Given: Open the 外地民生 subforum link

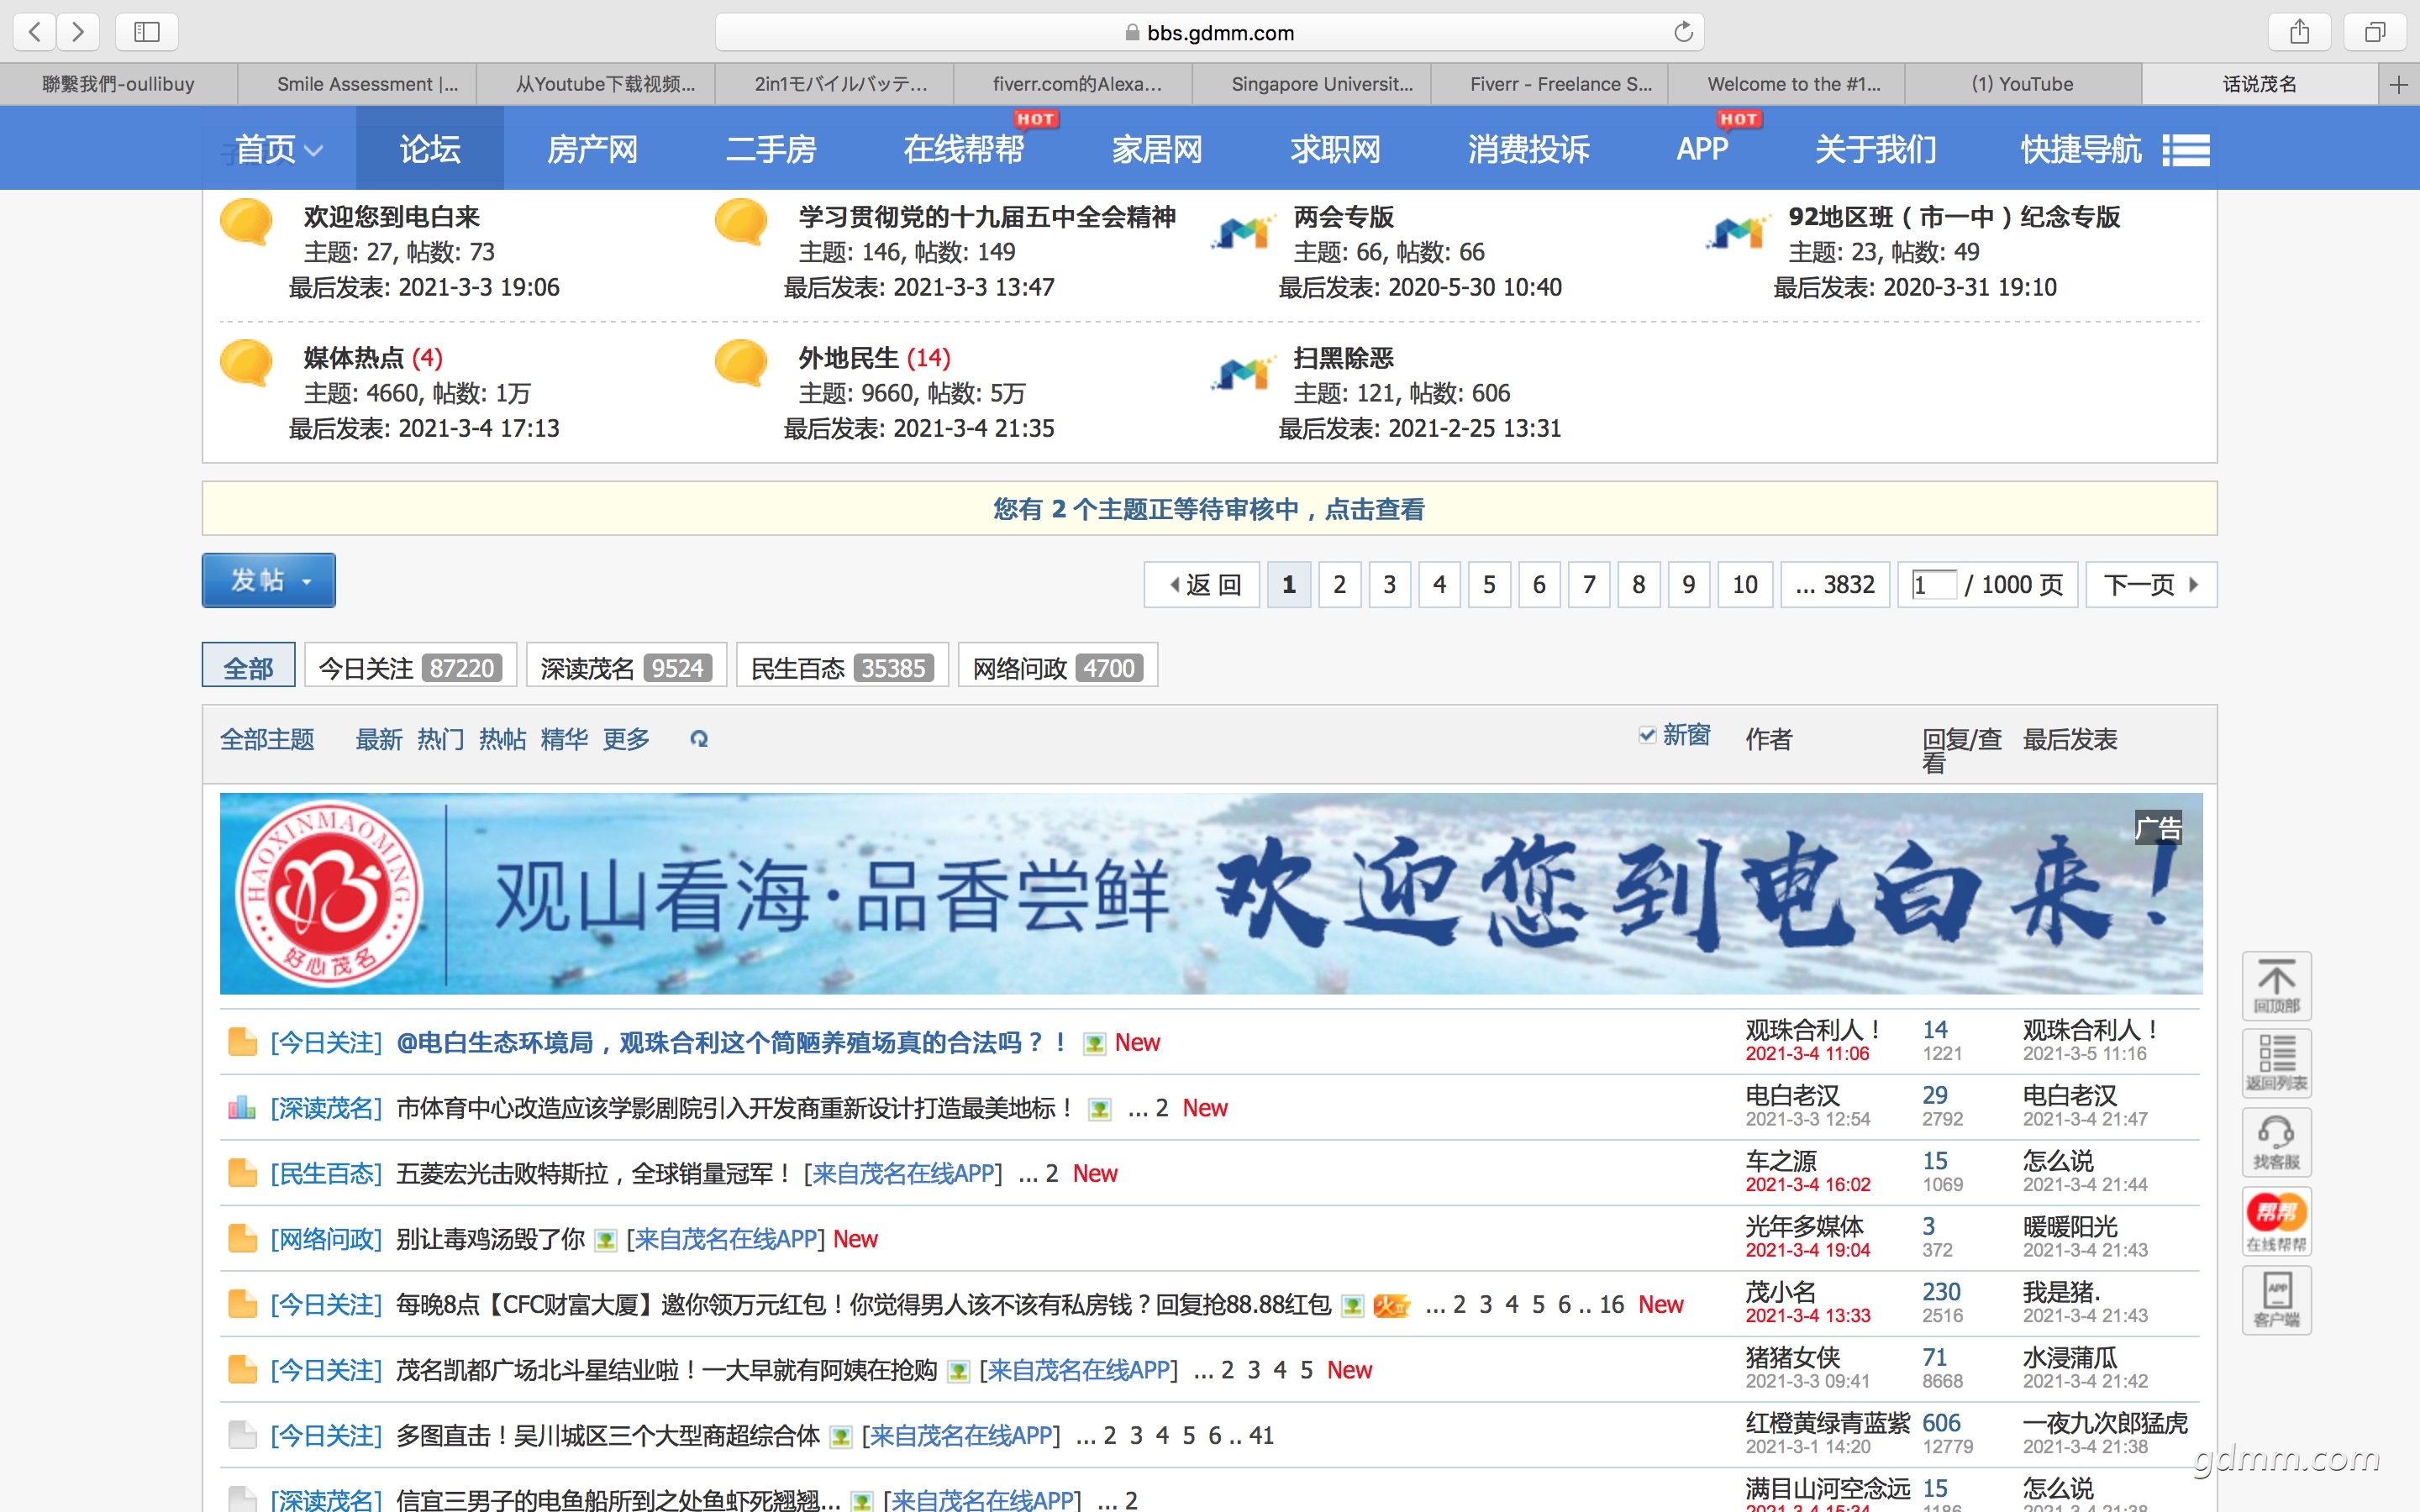Looking at the screenshot, I should [848, 358].
